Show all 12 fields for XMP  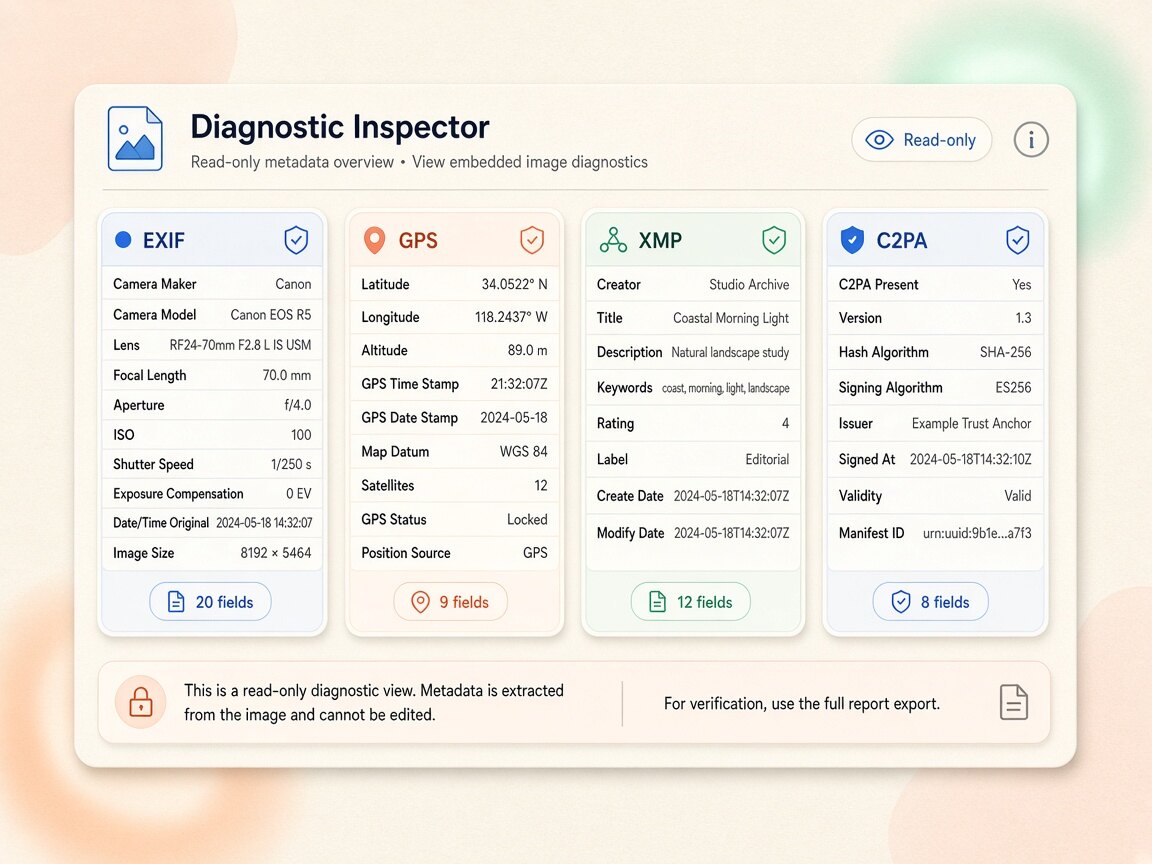tap(691, 602)
